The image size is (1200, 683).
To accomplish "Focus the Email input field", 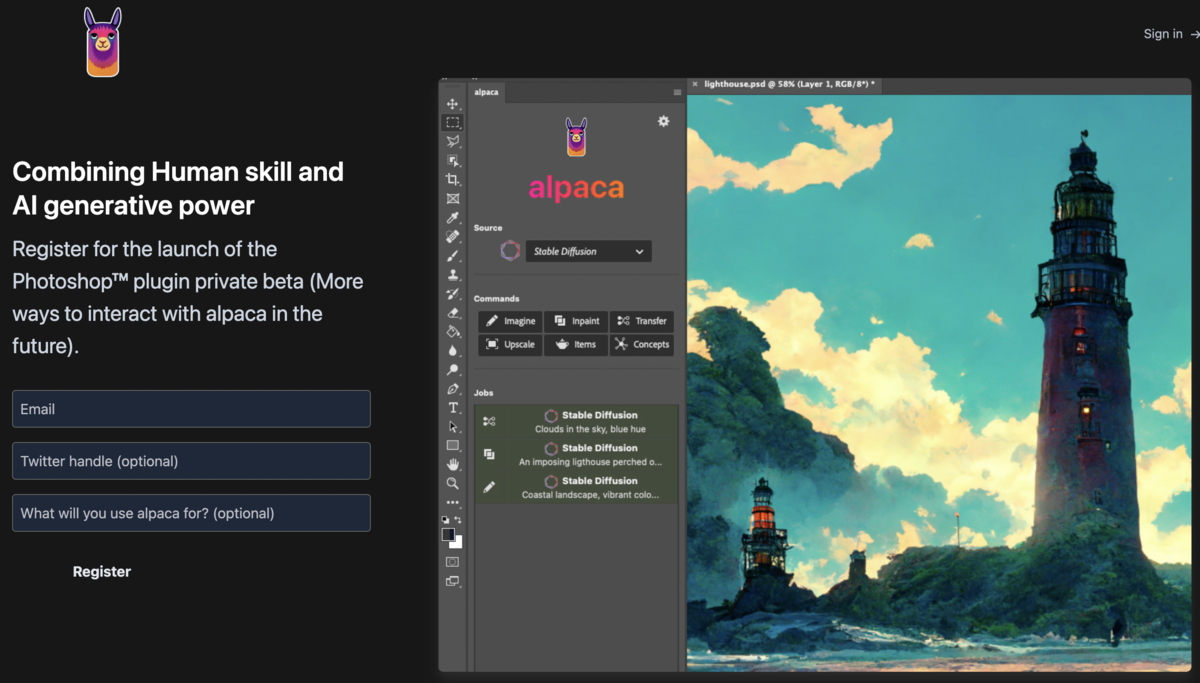I will (191, 409).
